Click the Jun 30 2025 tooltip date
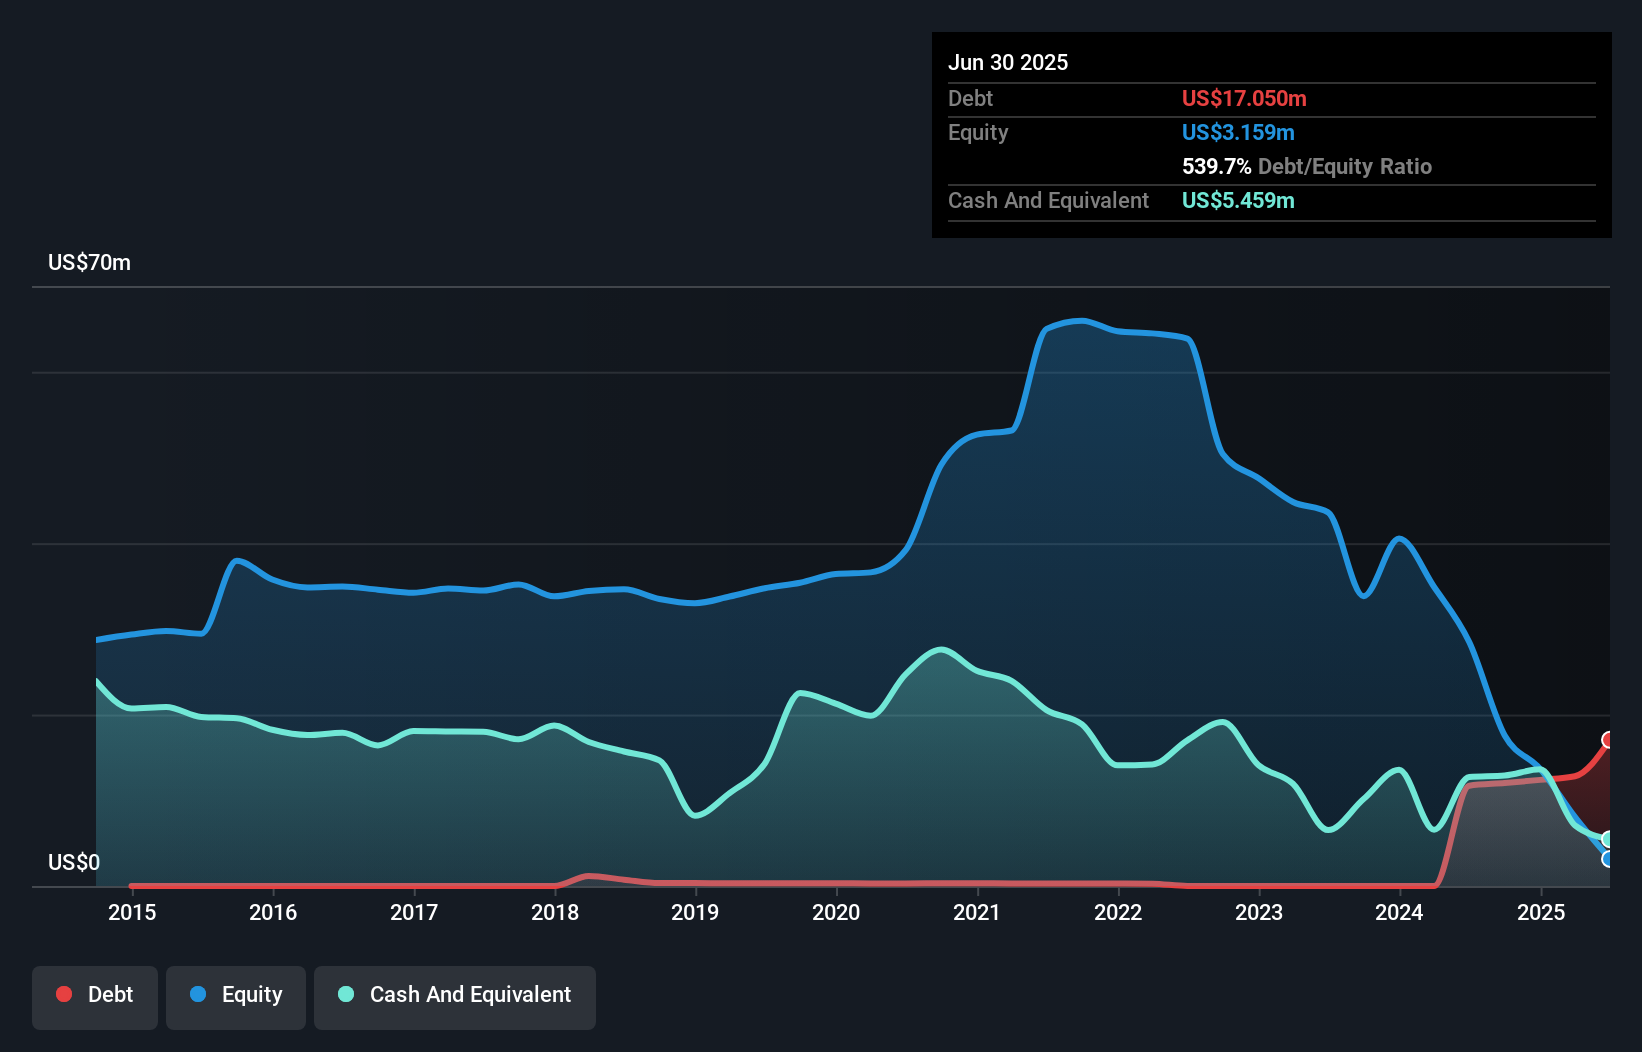1642x1052 pixels. tap(1008, 62)
